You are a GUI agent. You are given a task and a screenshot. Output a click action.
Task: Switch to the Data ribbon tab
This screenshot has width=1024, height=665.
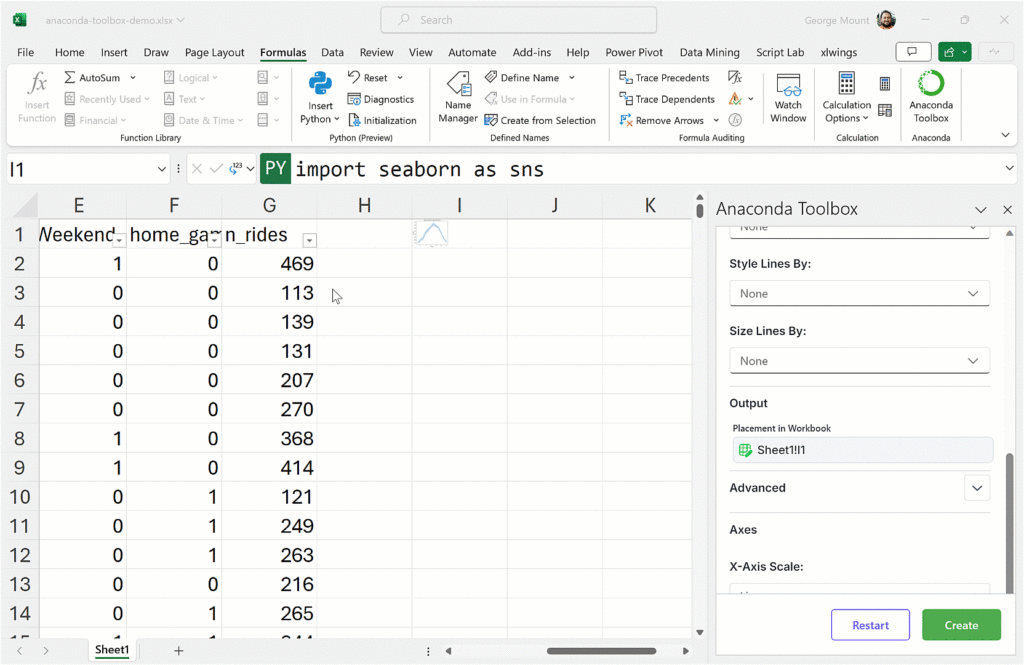tap(332, 52)
